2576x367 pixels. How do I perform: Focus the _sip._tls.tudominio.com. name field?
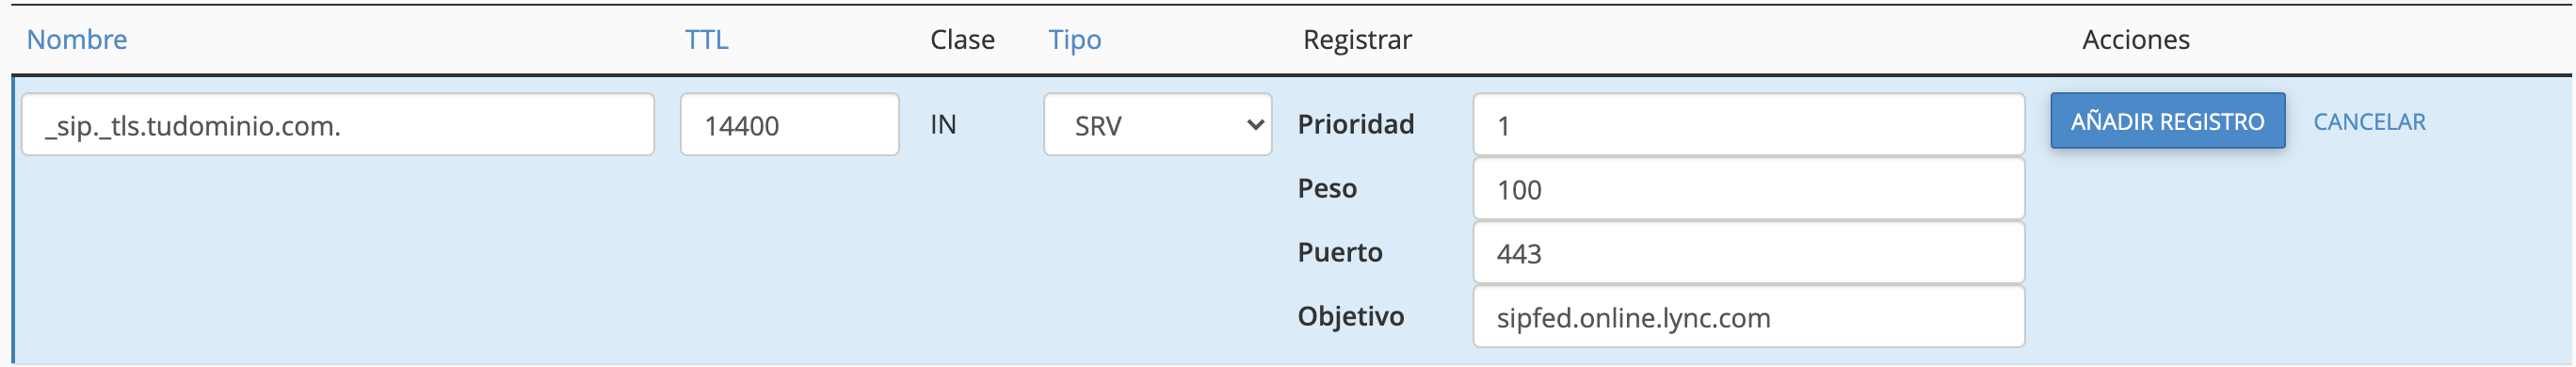click(x=338, y=125)
